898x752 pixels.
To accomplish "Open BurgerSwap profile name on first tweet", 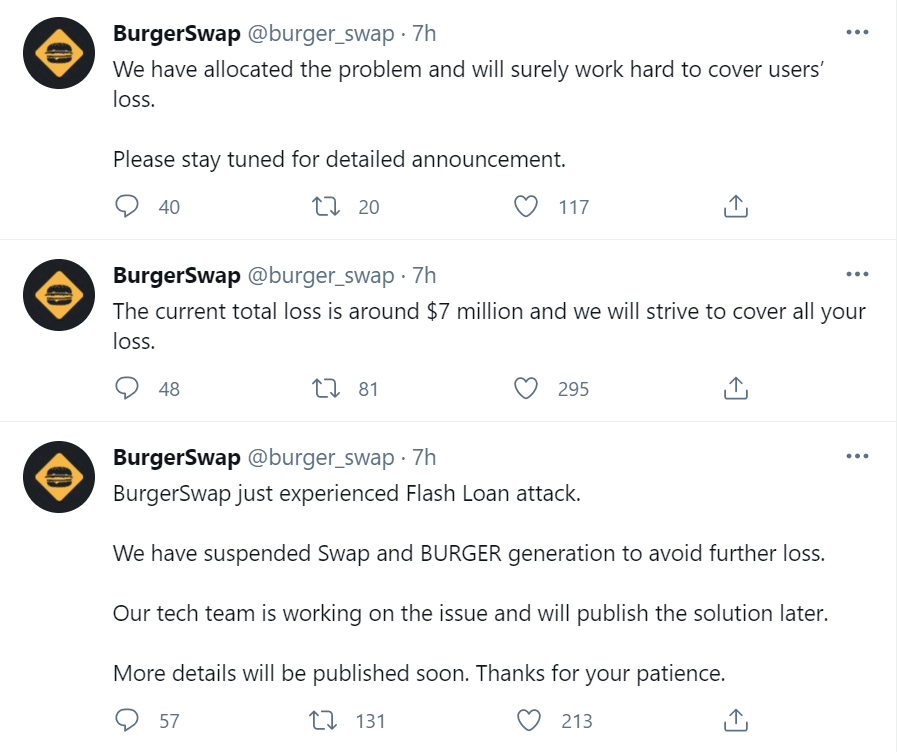I will point(177,34).
